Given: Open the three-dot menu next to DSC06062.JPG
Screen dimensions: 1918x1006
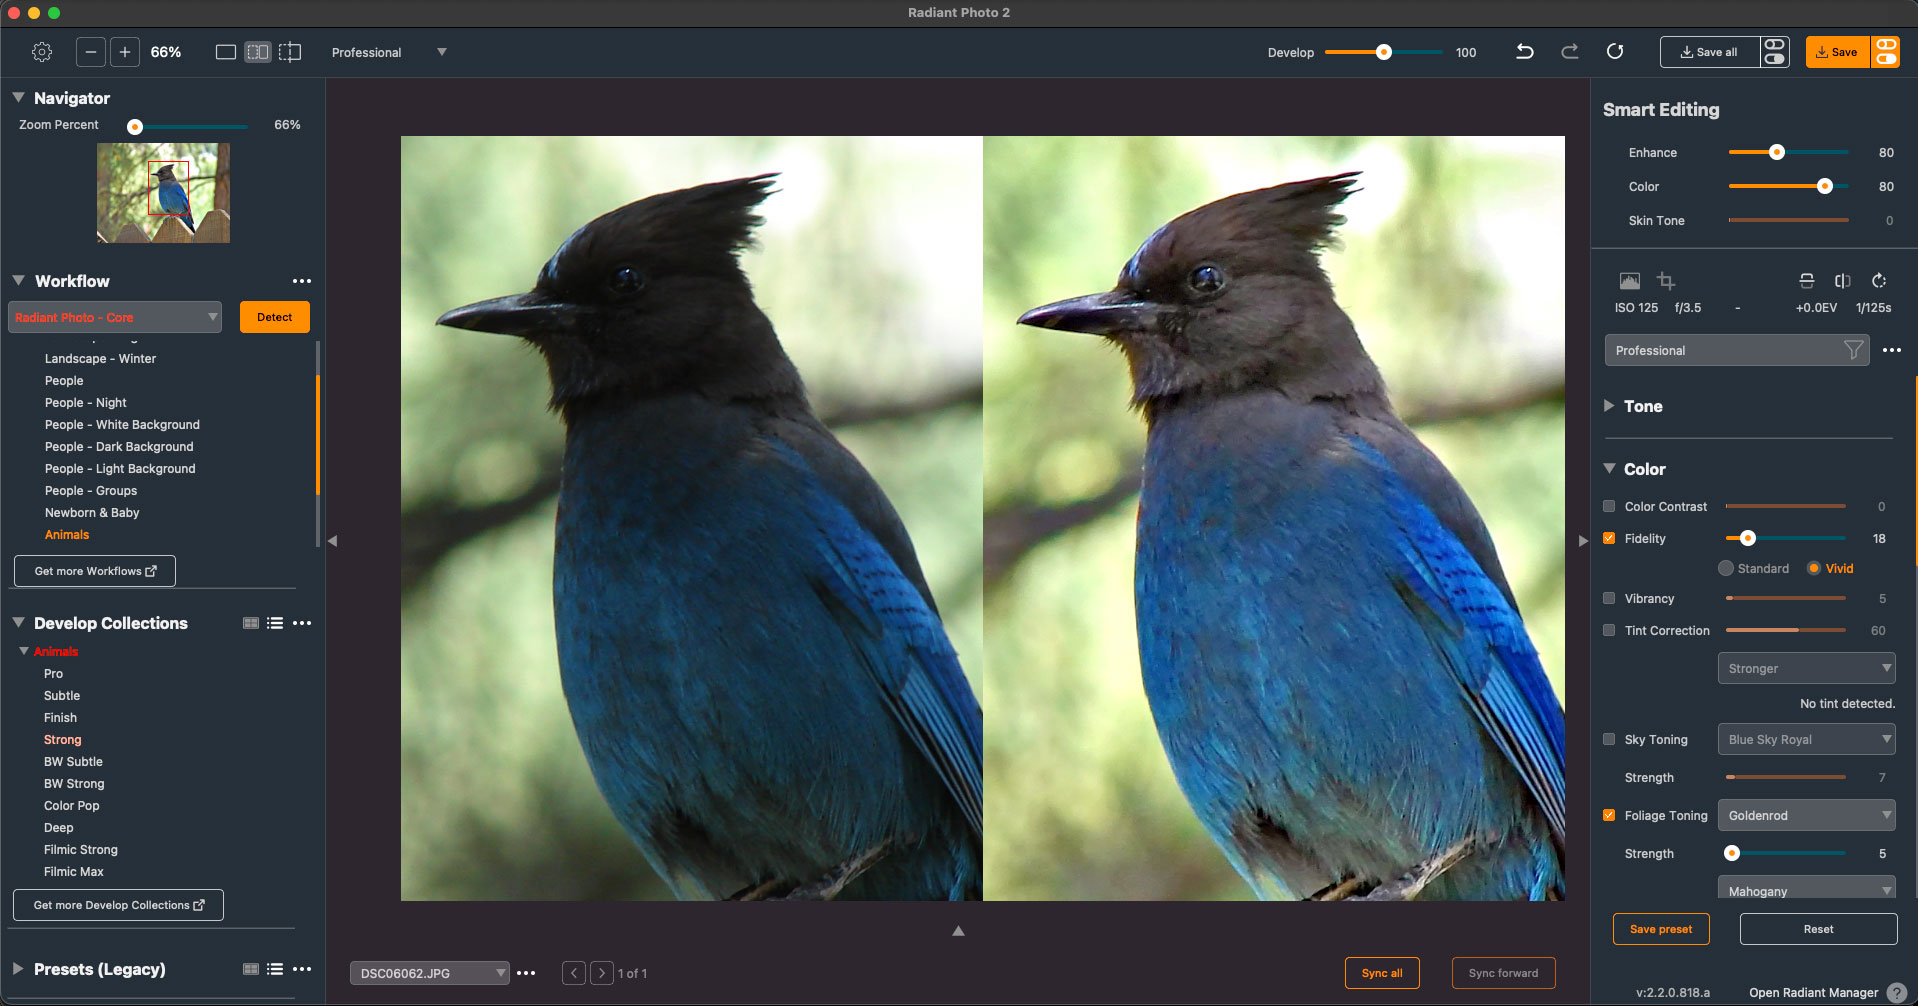Looking at the screenshot, I should coord(526,973).
